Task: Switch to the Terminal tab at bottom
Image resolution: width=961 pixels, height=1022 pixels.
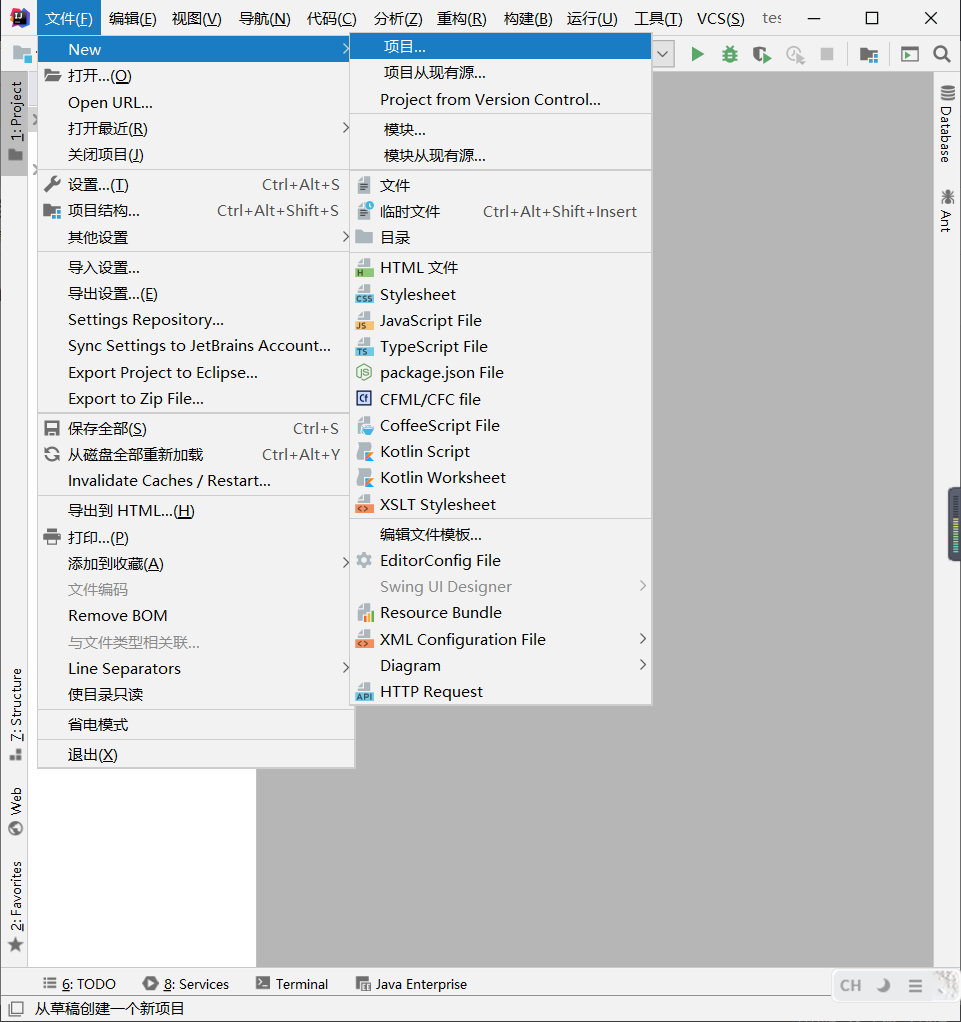Action: tap(291, 983)
